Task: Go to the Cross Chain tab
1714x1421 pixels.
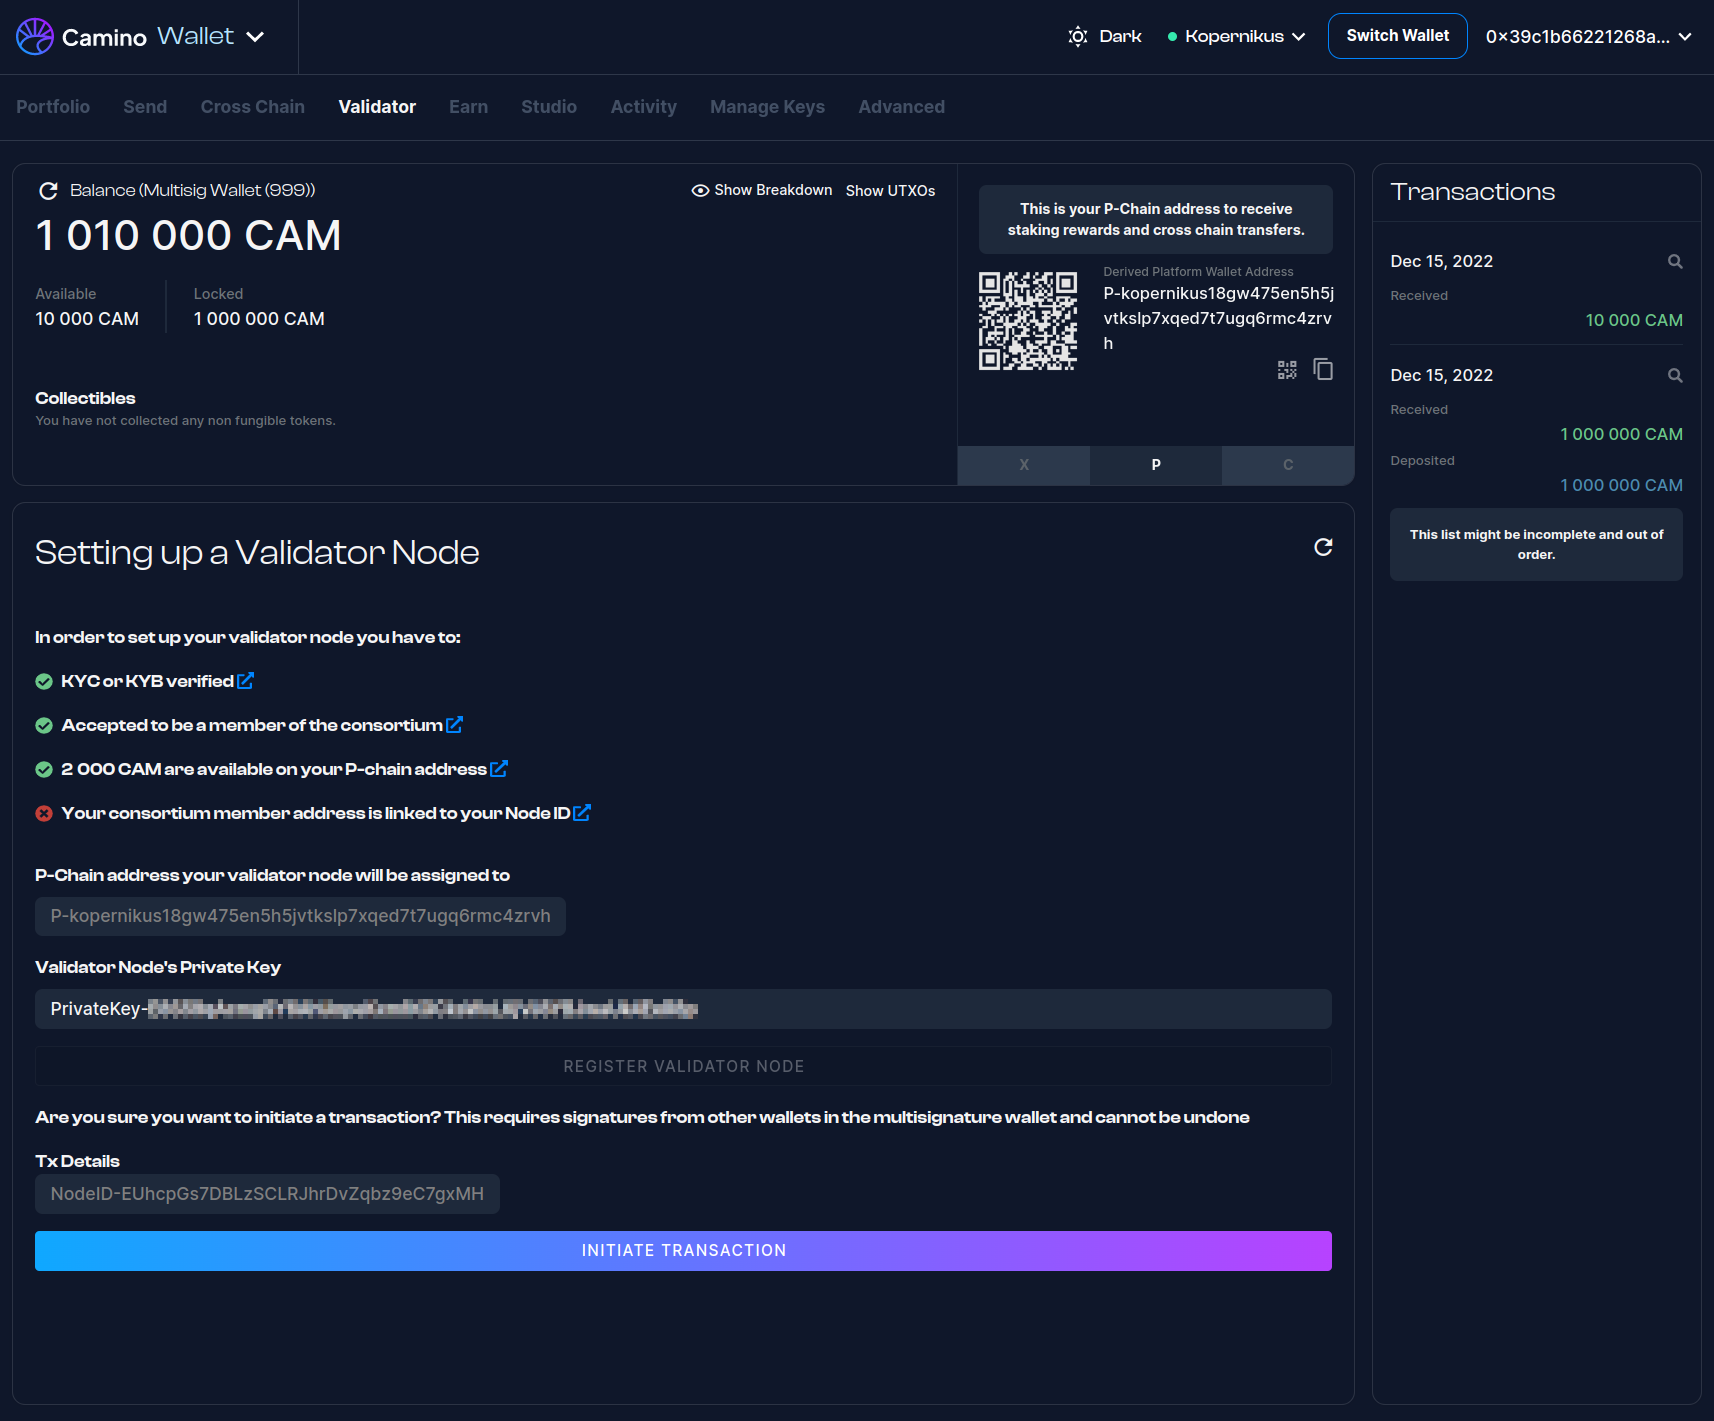Action: 252,107
